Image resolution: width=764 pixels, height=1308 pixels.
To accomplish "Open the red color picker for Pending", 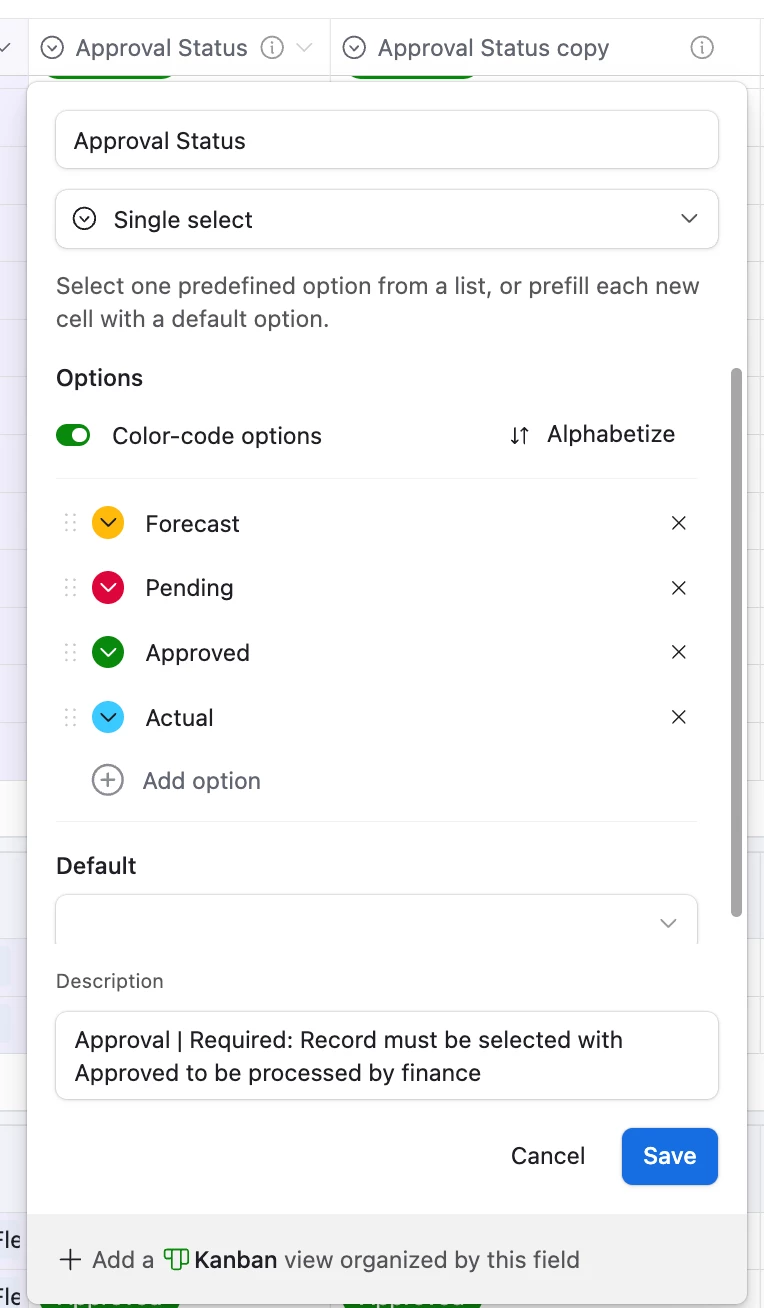I will [108, 588].
